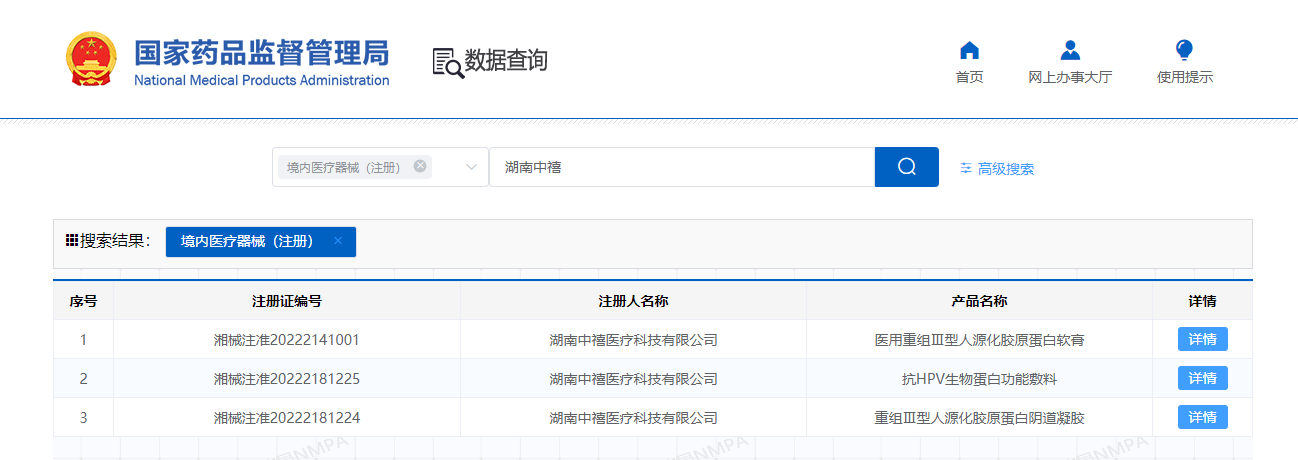Expand the category dropdown arrow
The height and width of the screenshot is (460, 1298).
click(471, 167)
